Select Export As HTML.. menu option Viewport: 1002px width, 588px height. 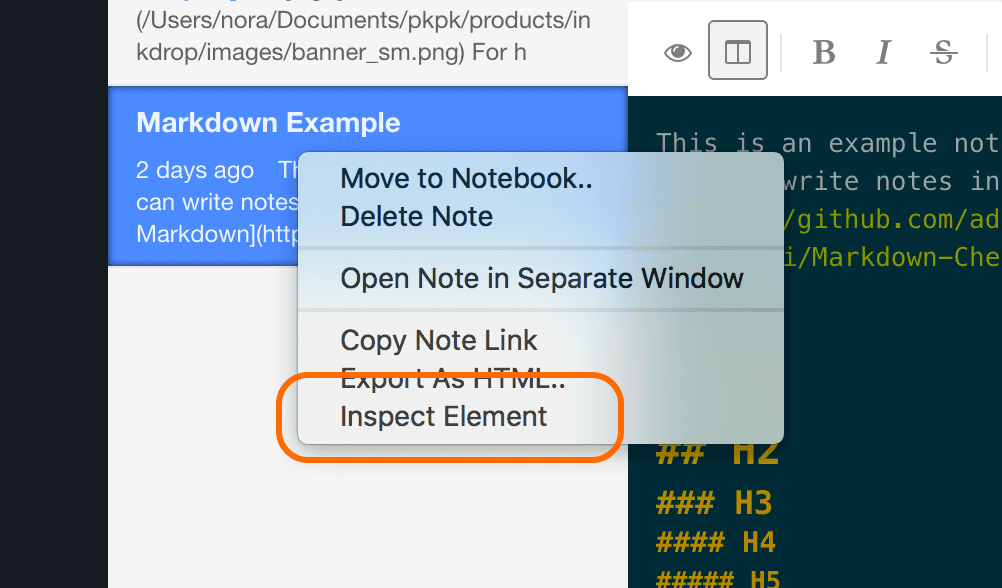pos(453,379)
